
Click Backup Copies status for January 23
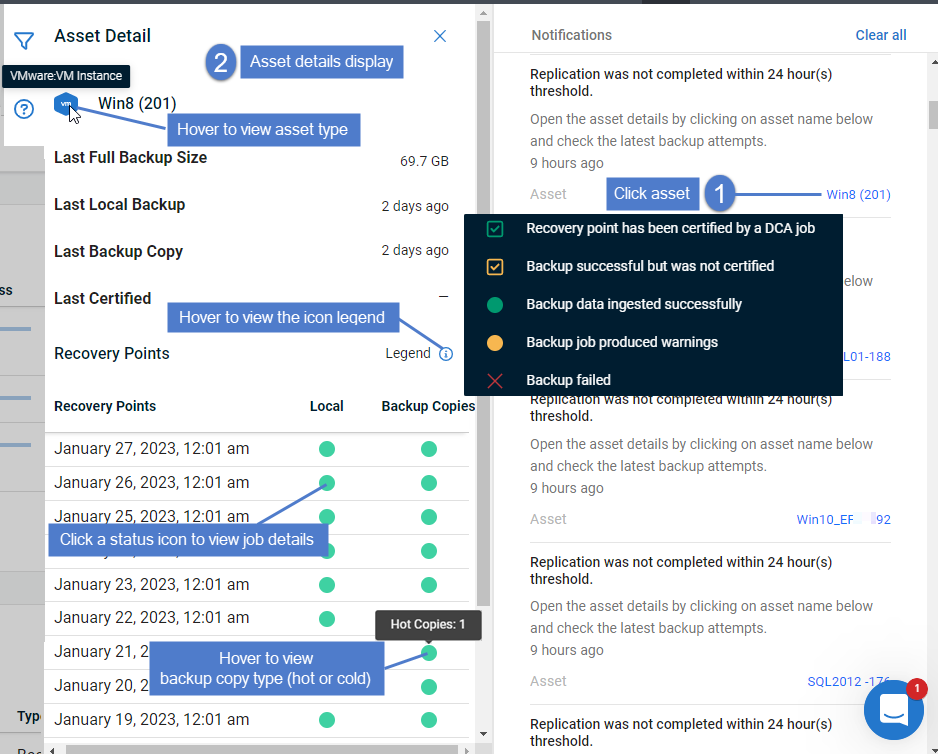point(429,585)
